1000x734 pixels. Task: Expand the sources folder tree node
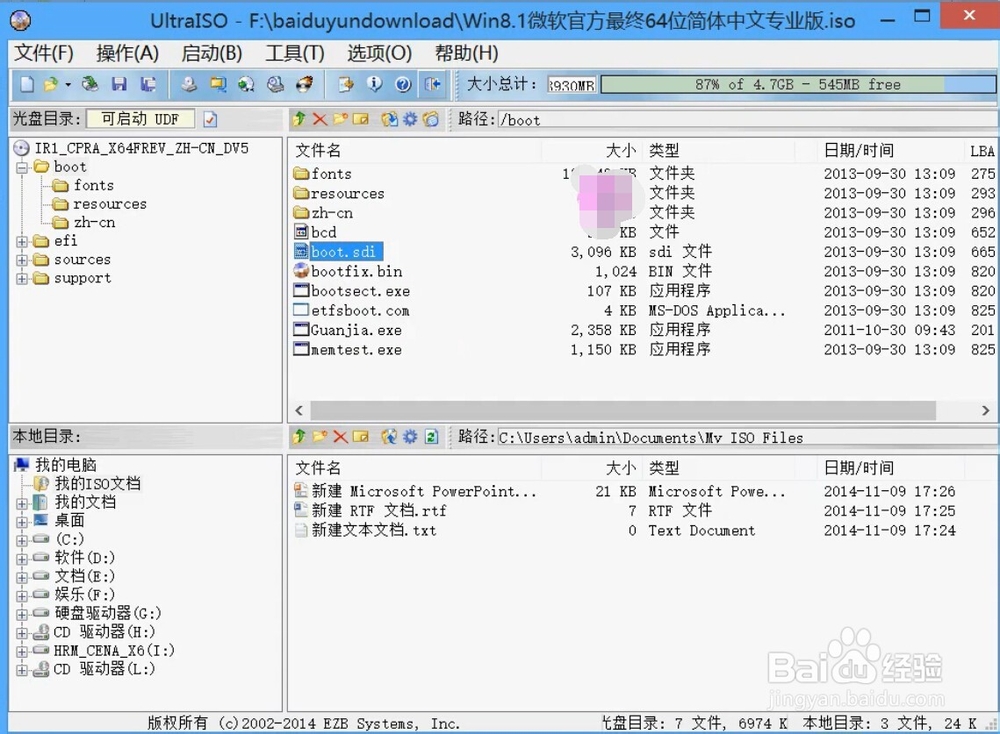click(x=22, y=260)
